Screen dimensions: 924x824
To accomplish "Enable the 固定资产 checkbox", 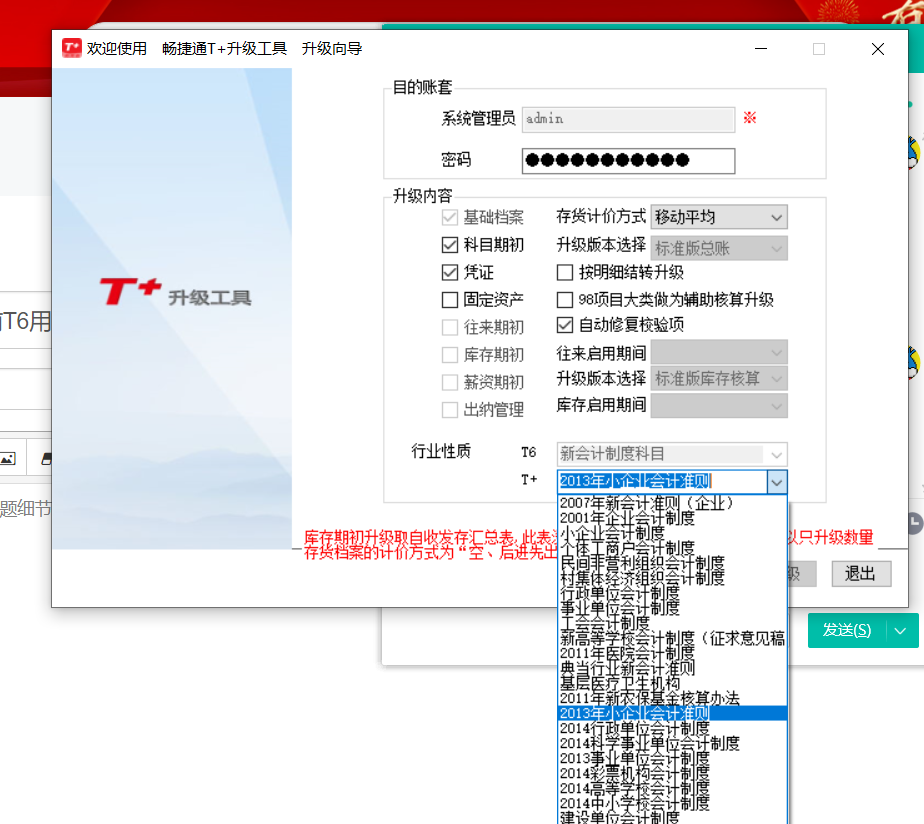I will pyautogui.click(x=450, y=300).
